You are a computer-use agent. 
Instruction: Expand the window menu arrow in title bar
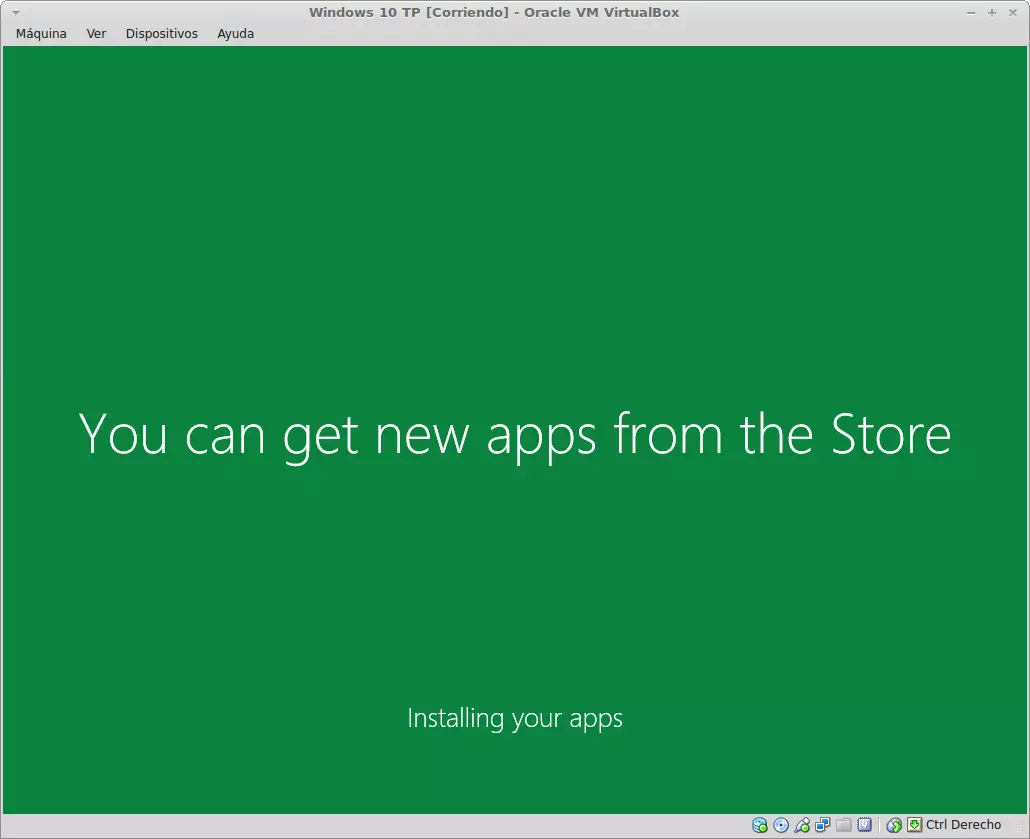coord(15,13)
